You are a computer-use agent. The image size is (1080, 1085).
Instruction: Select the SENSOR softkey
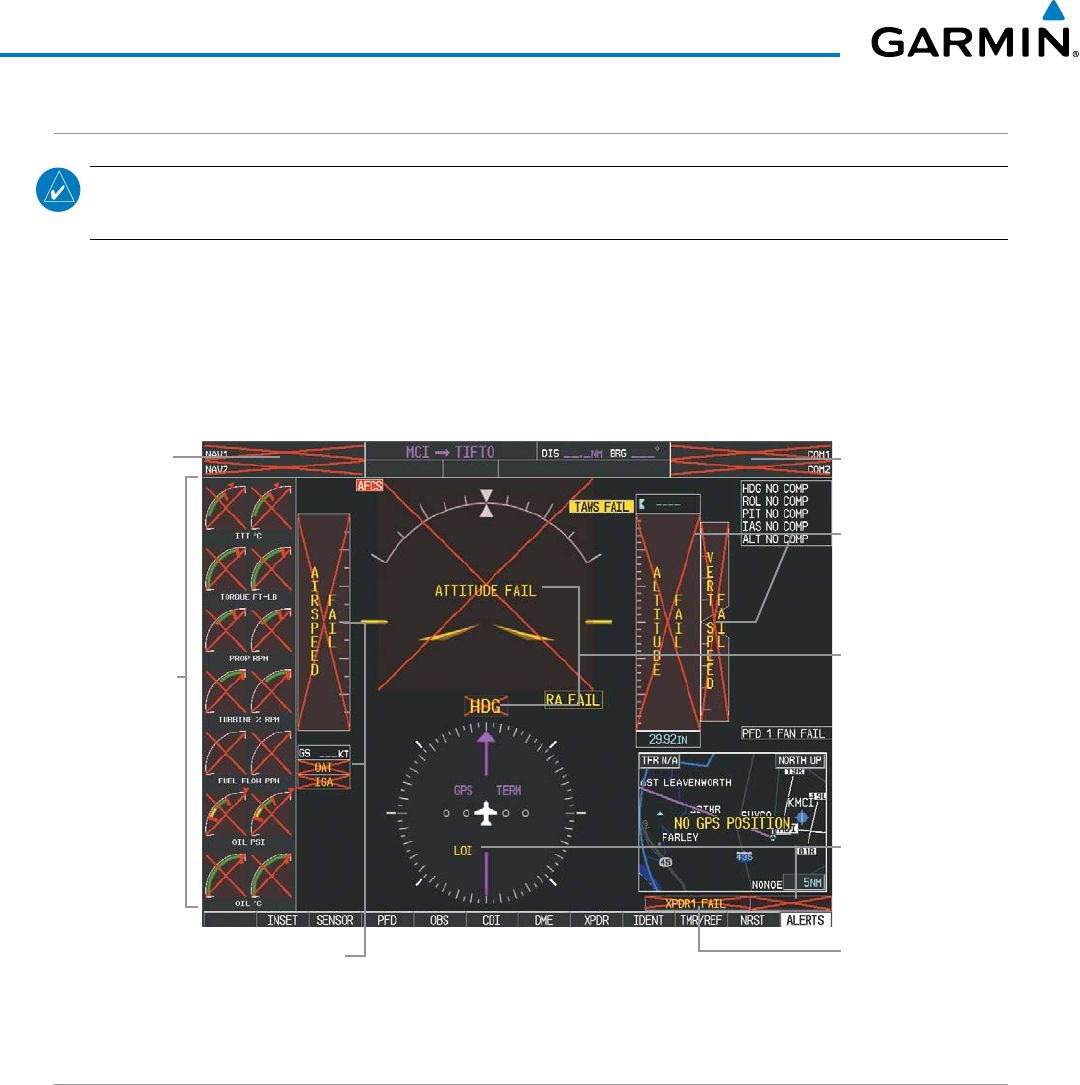tap(335, 920)
